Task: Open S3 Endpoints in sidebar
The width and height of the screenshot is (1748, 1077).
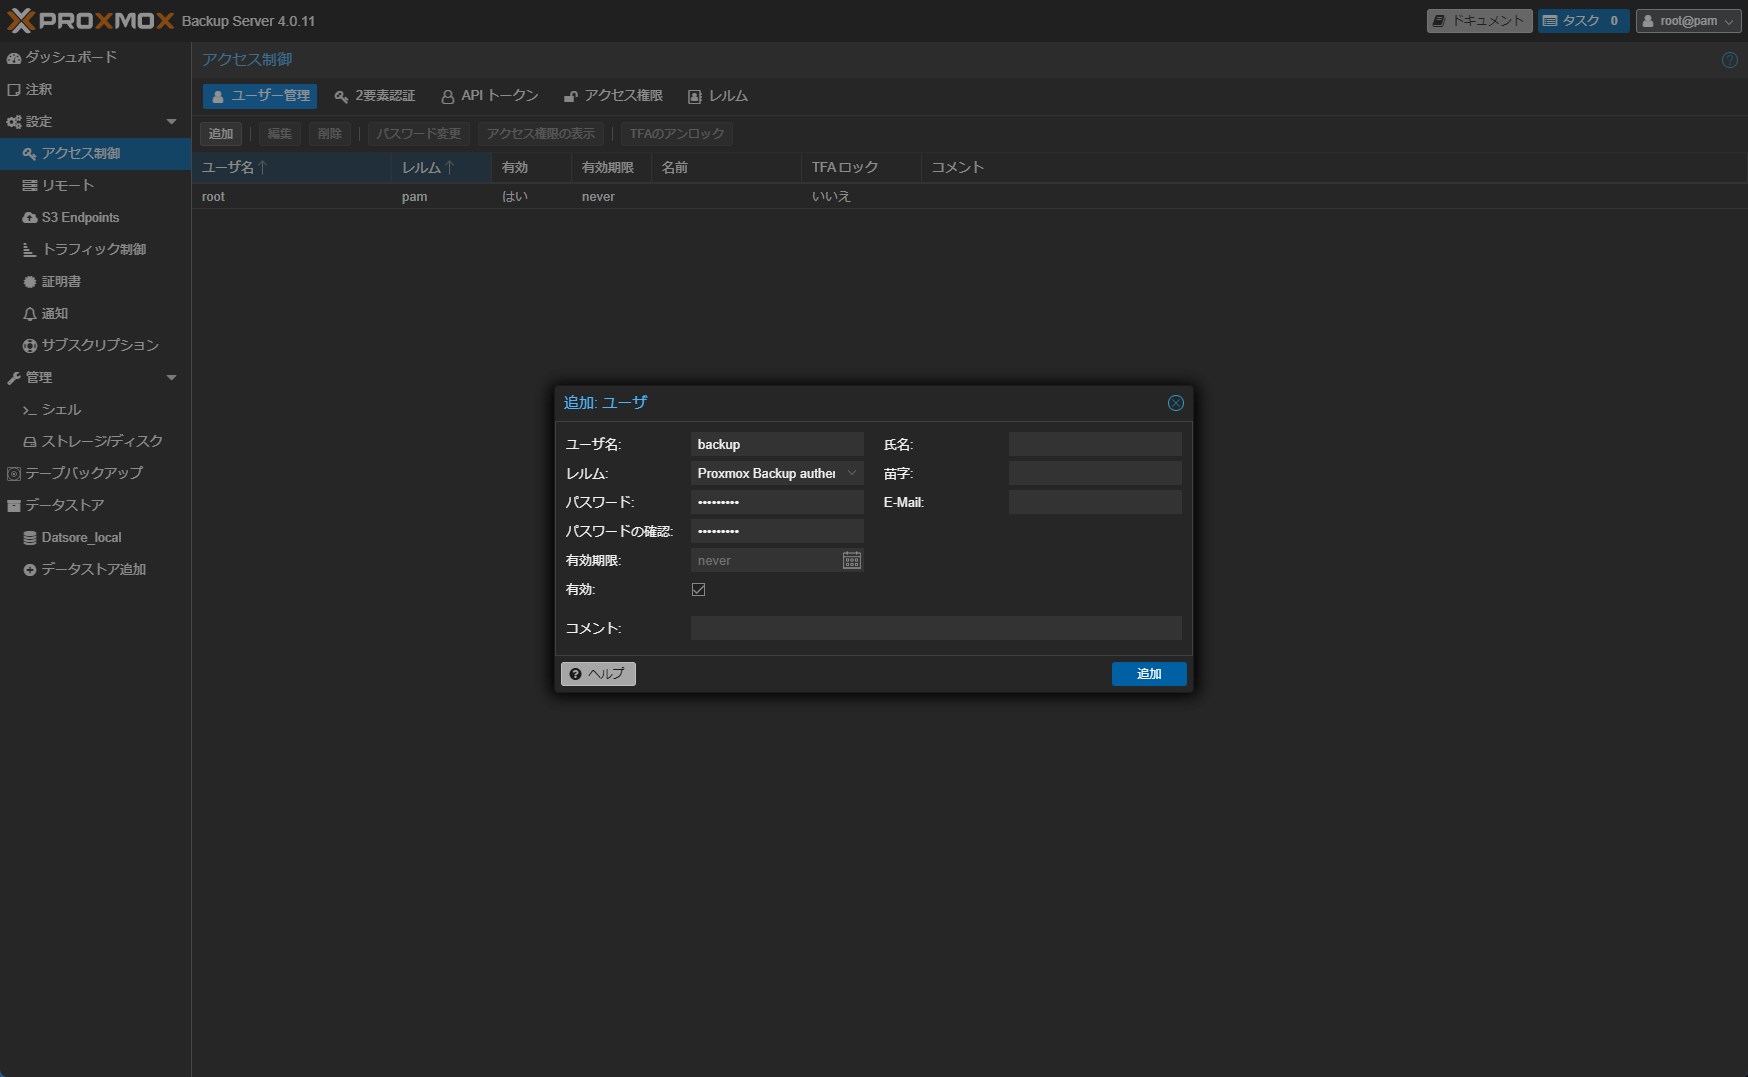Action: pyautogui.click(x=80, y=217)
